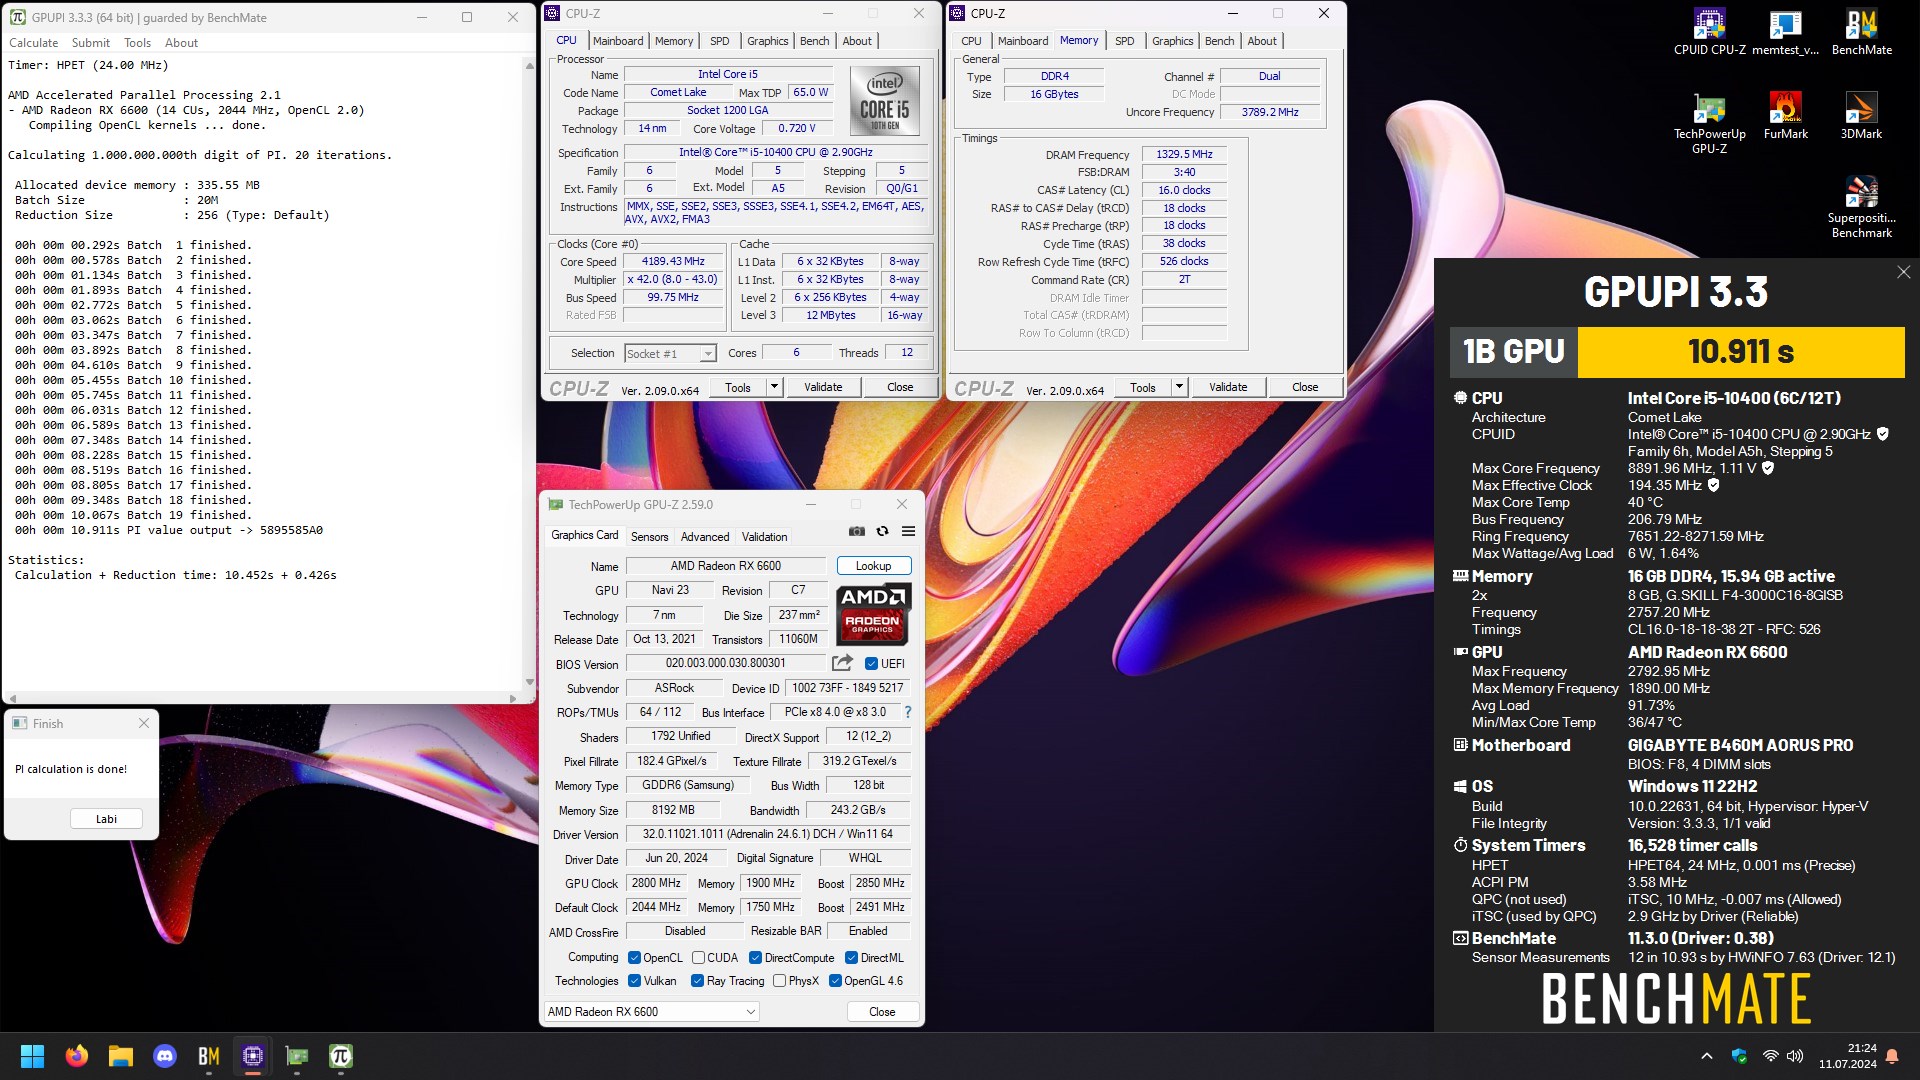Screen dimensions: 1920x1080
Task: Click GPUPI vertical scrollbar up arrow
Action: 529,65
